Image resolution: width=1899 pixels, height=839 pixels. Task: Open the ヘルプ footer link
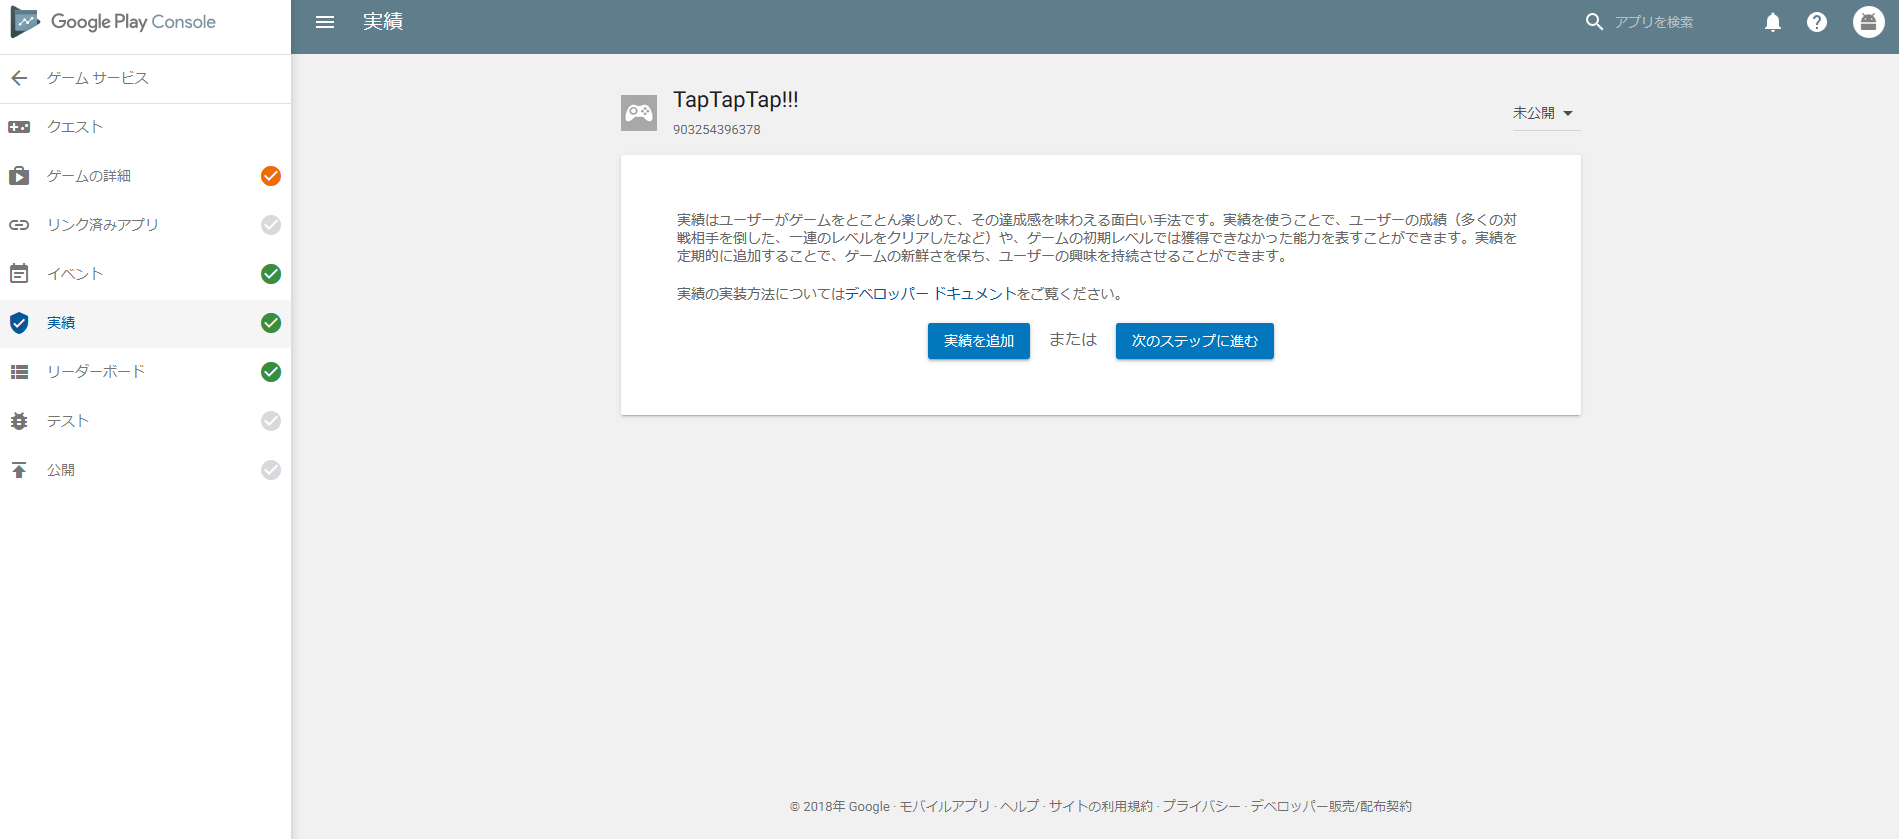(x=1020, y=806)
